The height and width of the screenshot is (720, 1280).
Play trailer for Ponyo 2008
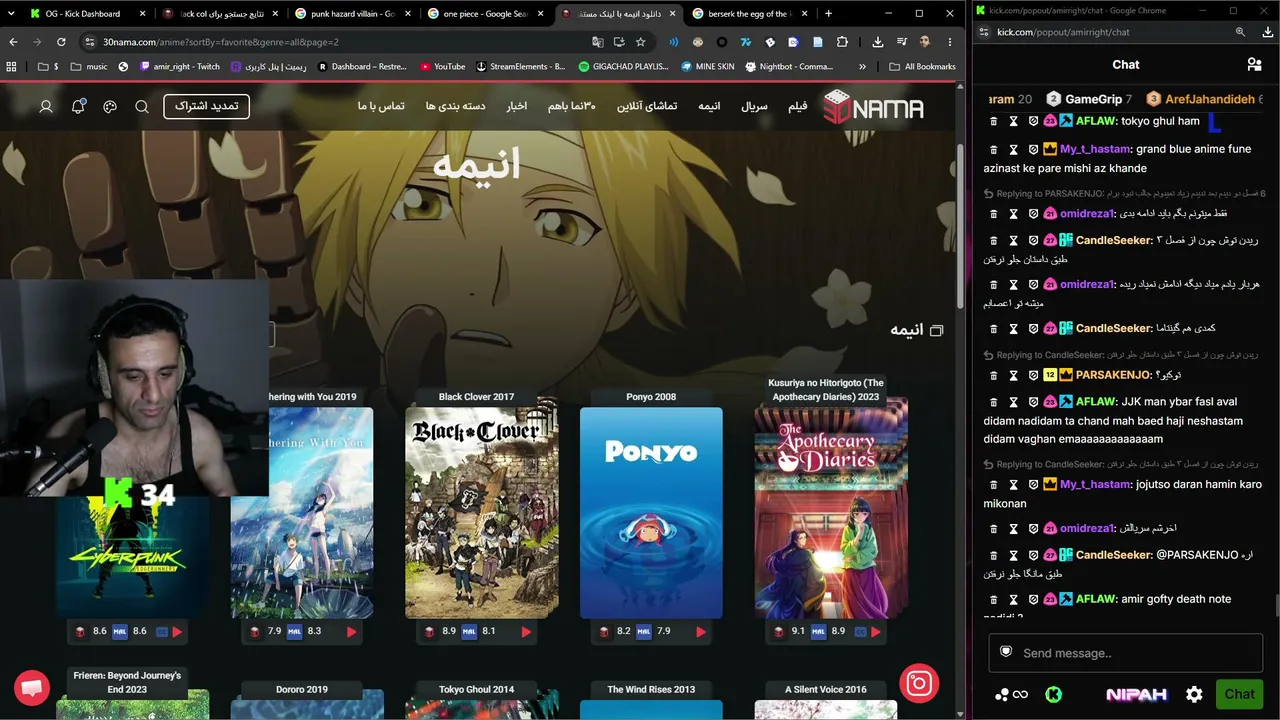point(701,632)
